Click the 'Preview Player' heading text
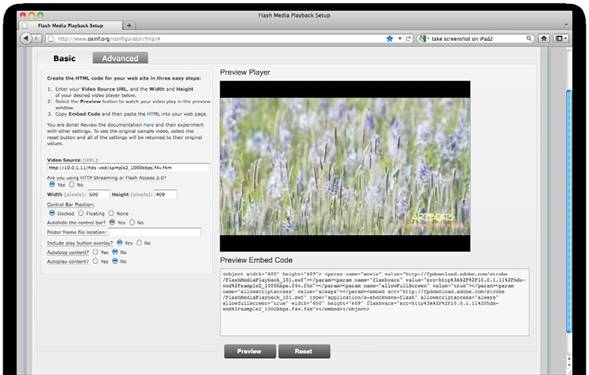589x375 pixels. [x=245, y=73]
